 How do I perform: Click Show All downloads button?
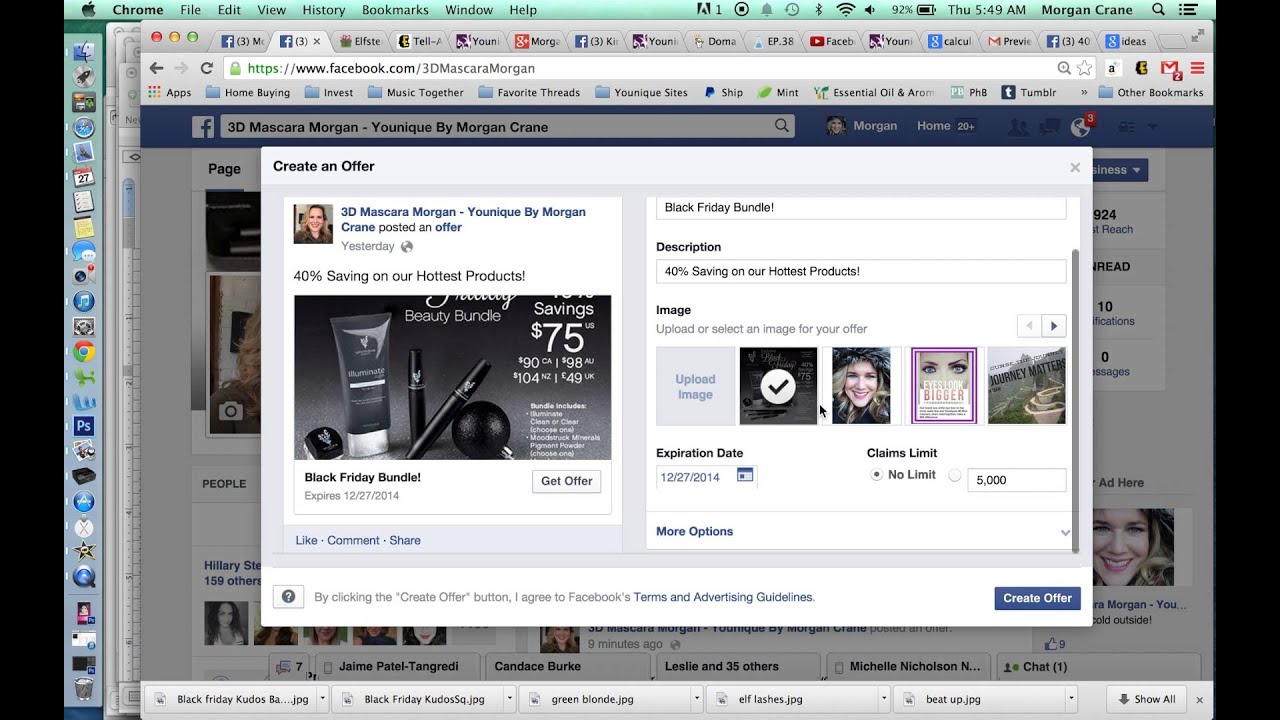pos(1147,699)
